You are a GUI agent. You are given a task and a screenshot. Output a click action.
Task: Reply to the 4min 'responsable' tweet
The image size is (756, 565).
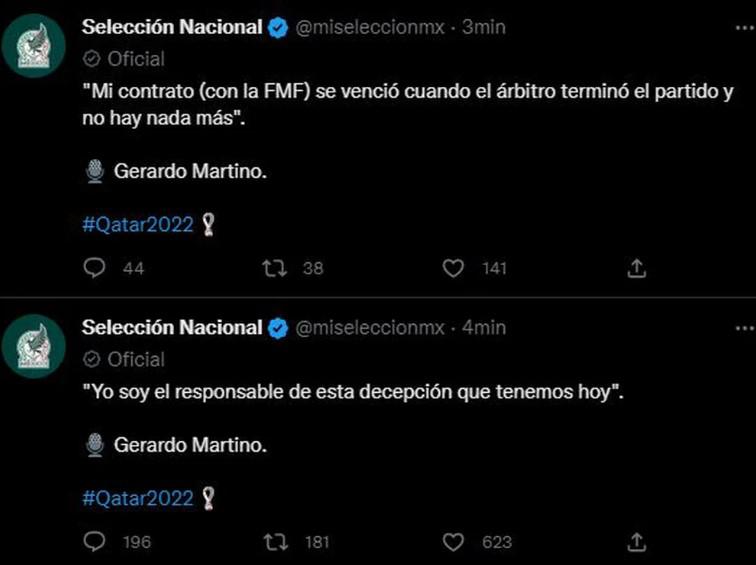point(95,542)
